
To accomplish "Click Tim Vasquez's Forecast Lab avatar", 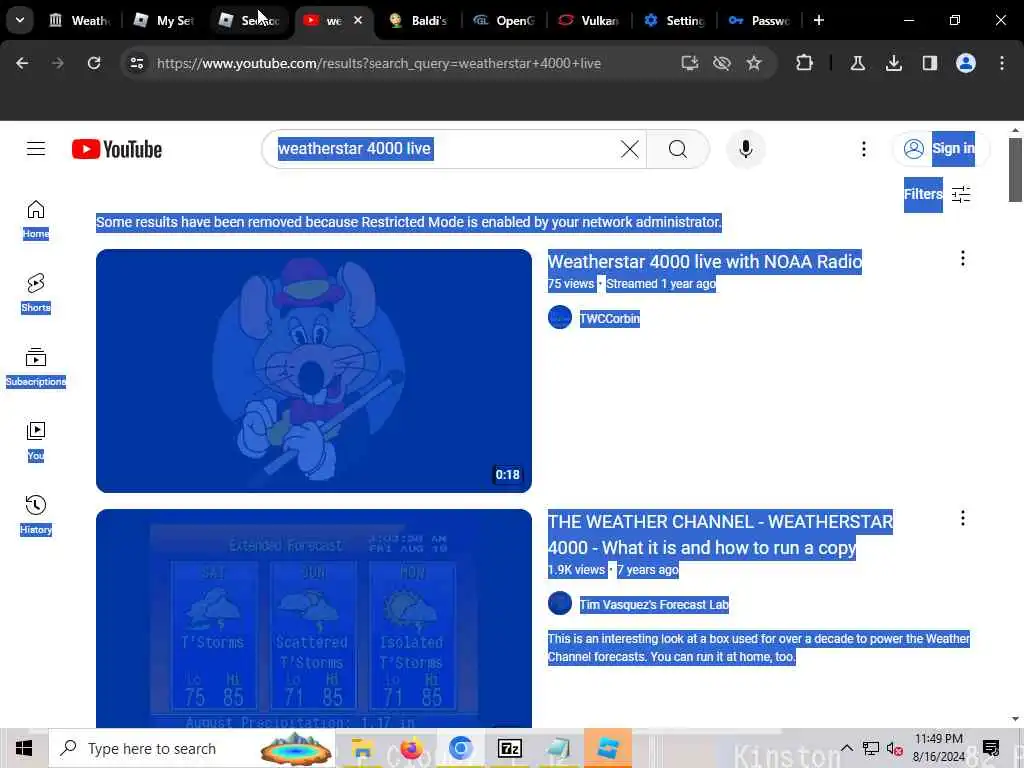I will coord(560,603).
